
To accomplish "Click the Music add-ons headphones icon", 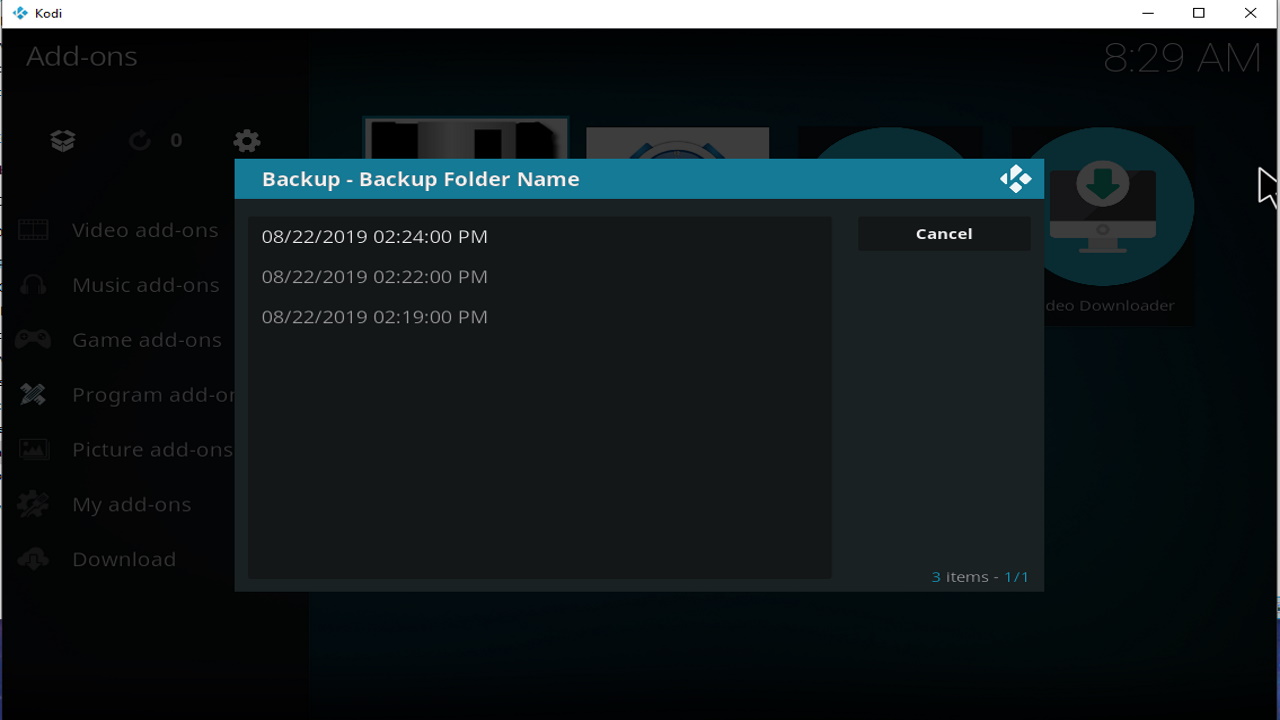I will pyautogui.click(x=33, y=286).
